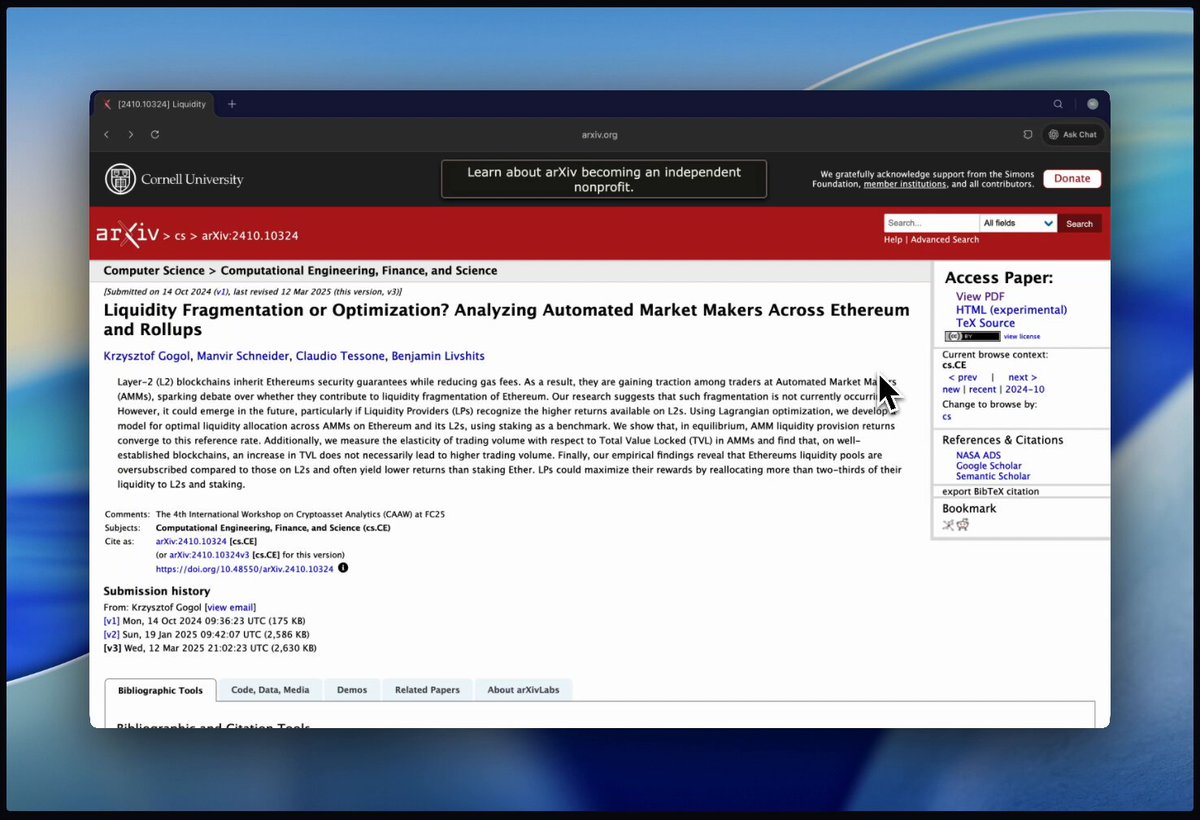
Task: Click the red Donate button
Action: tap(1072, 179)
